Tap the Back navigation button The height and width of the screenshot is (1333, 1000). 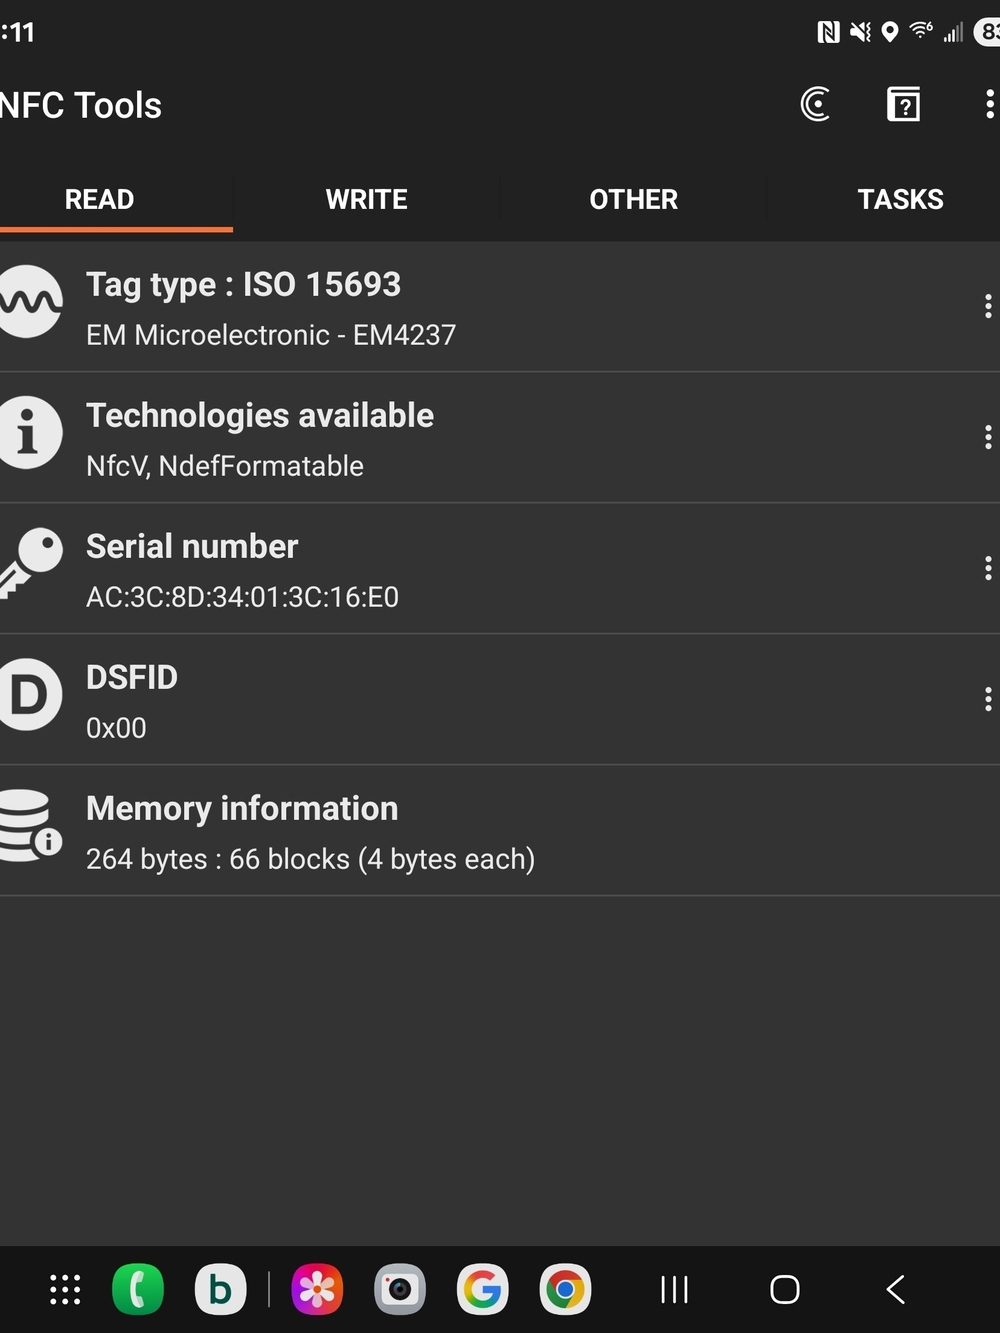[896, 1289]
